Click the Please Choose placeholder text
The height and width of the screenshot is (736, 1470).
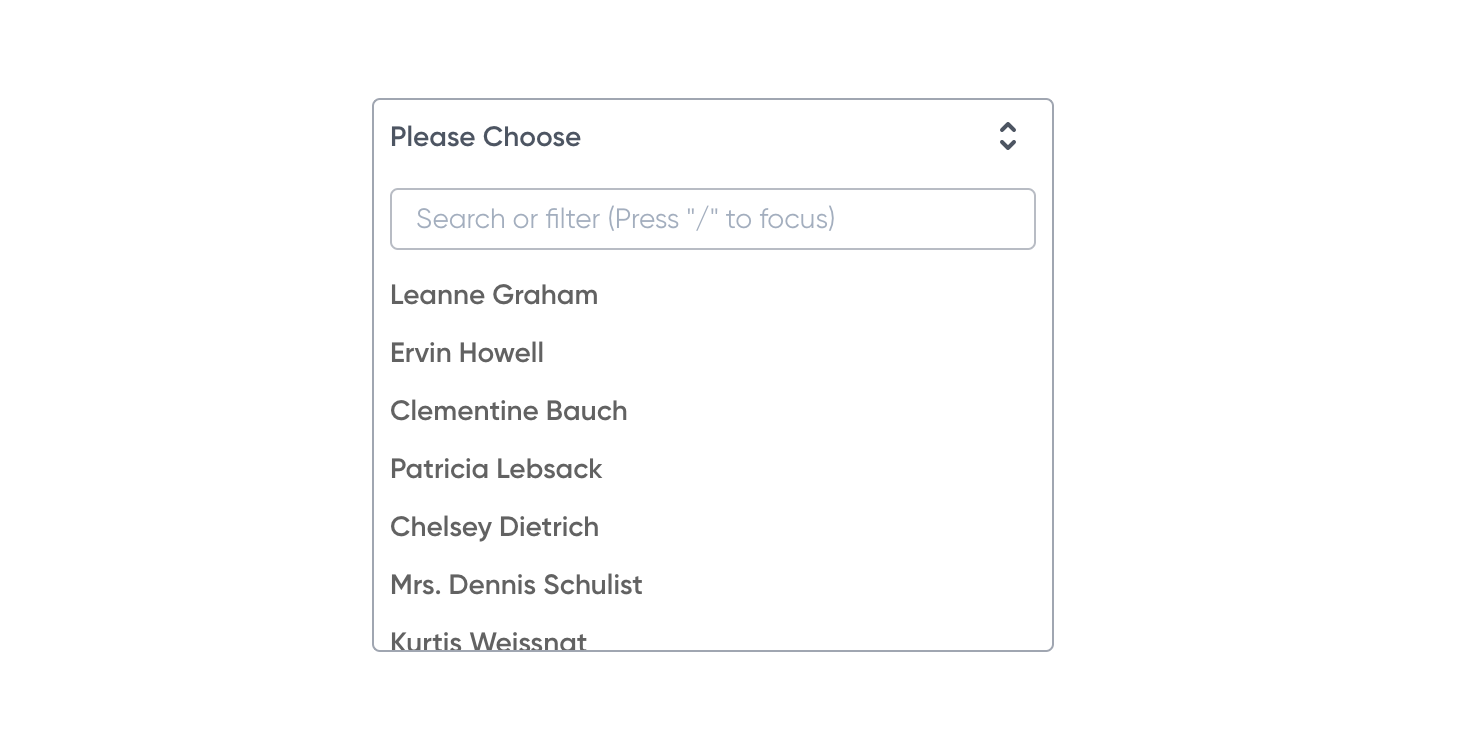click(x=485, y=137)
